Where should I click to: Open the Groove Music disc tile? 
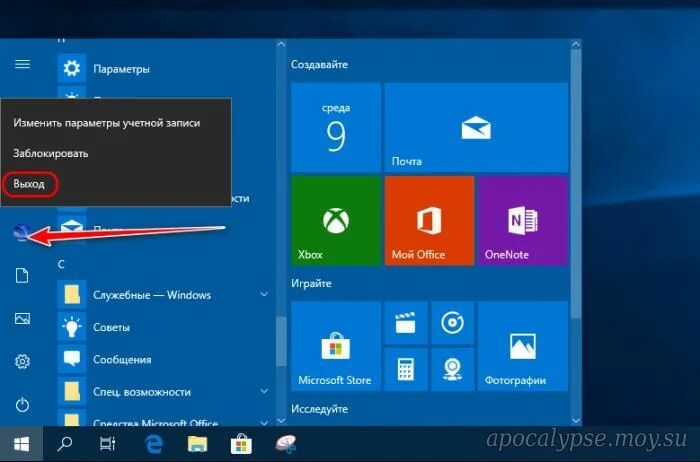pyautogui.click(x=452, y=323)
